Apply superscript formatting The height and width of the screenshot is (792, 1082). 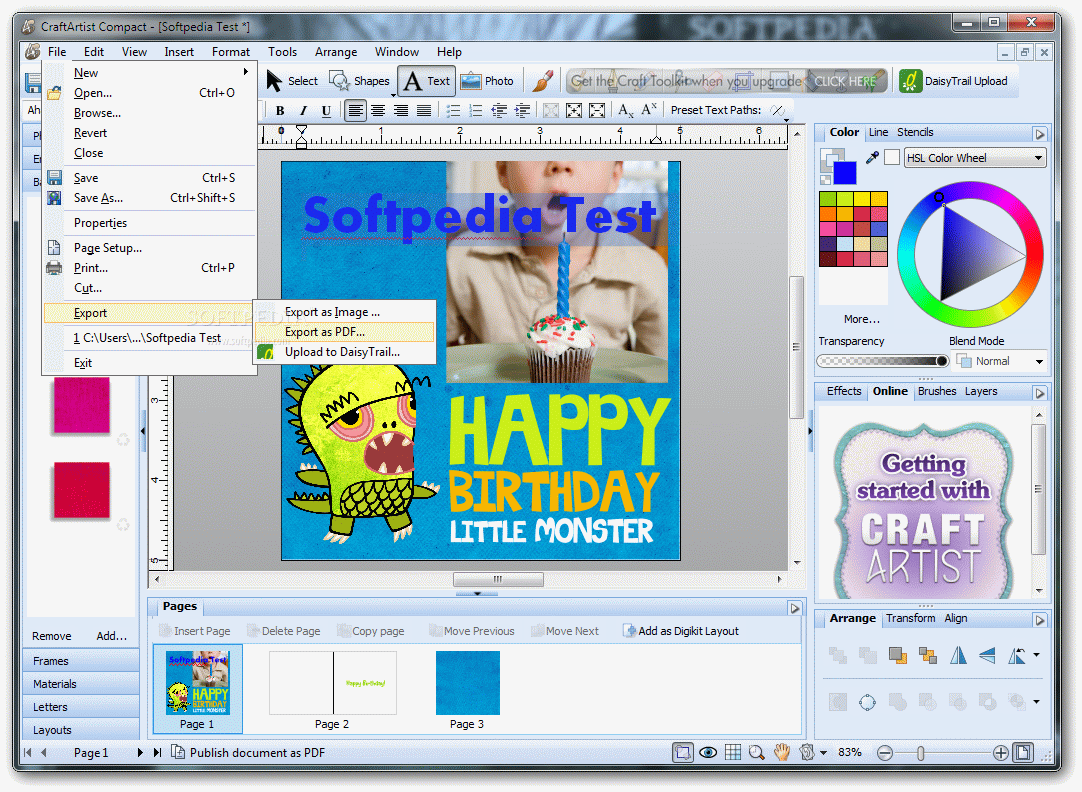tap(649, 110)
